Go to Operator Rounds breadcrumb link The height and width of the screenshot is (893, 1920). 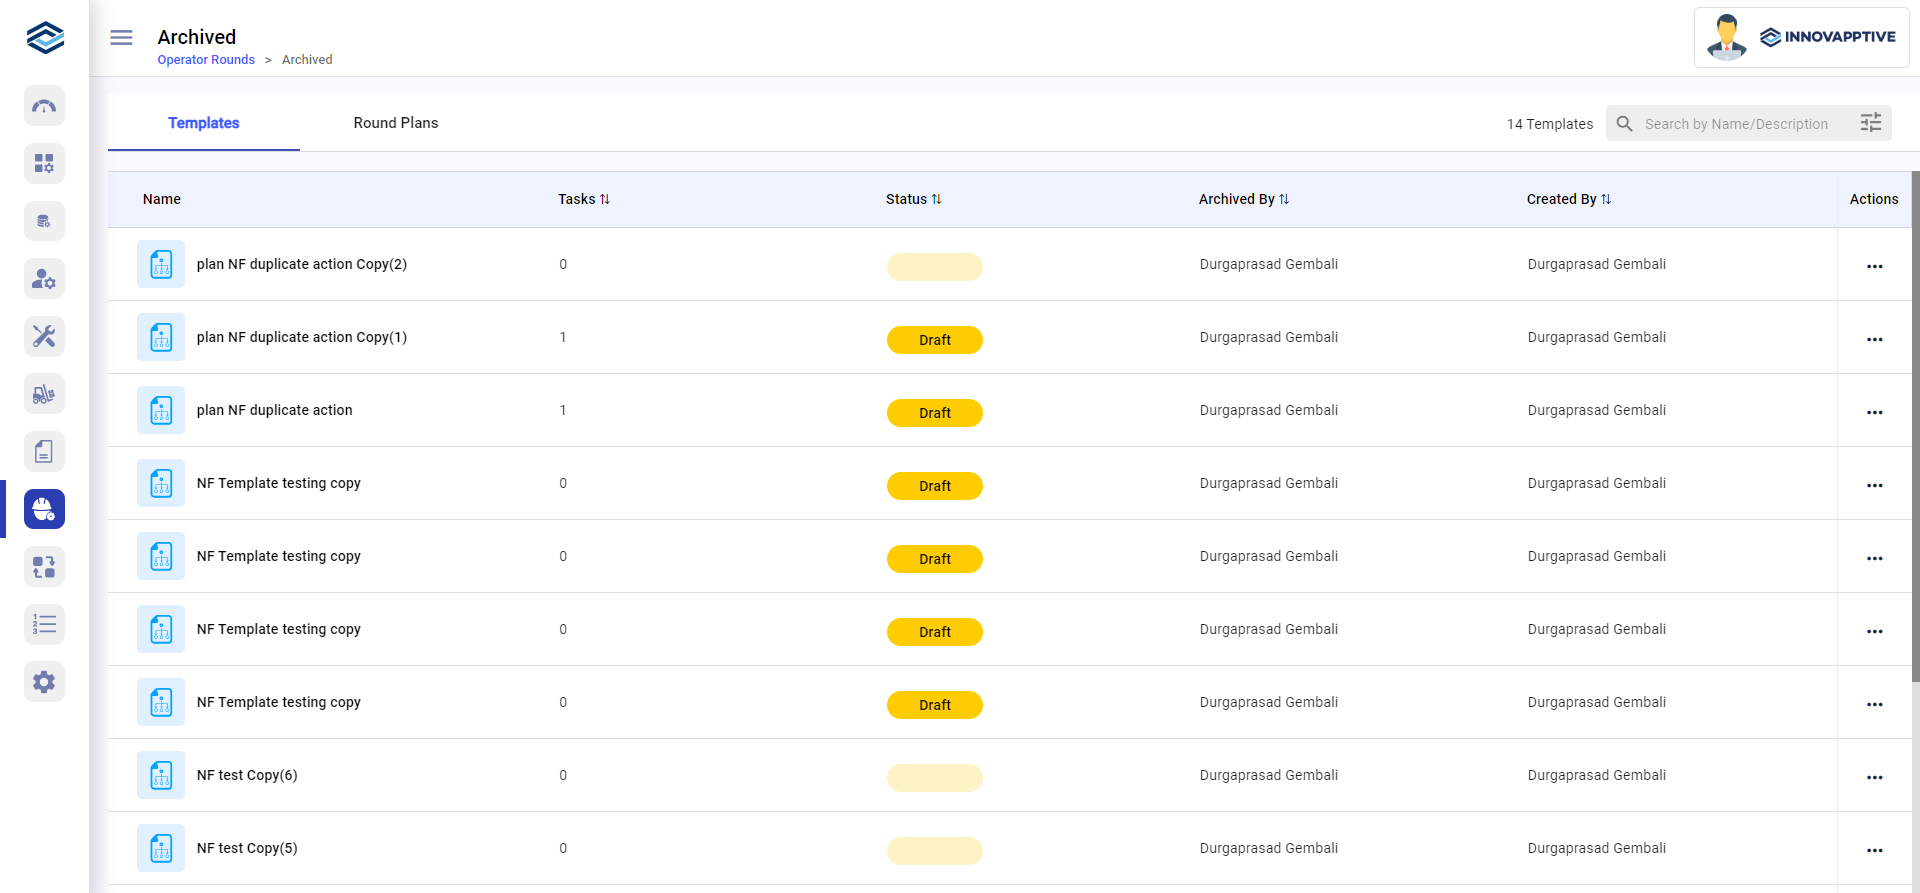[206, 60]
